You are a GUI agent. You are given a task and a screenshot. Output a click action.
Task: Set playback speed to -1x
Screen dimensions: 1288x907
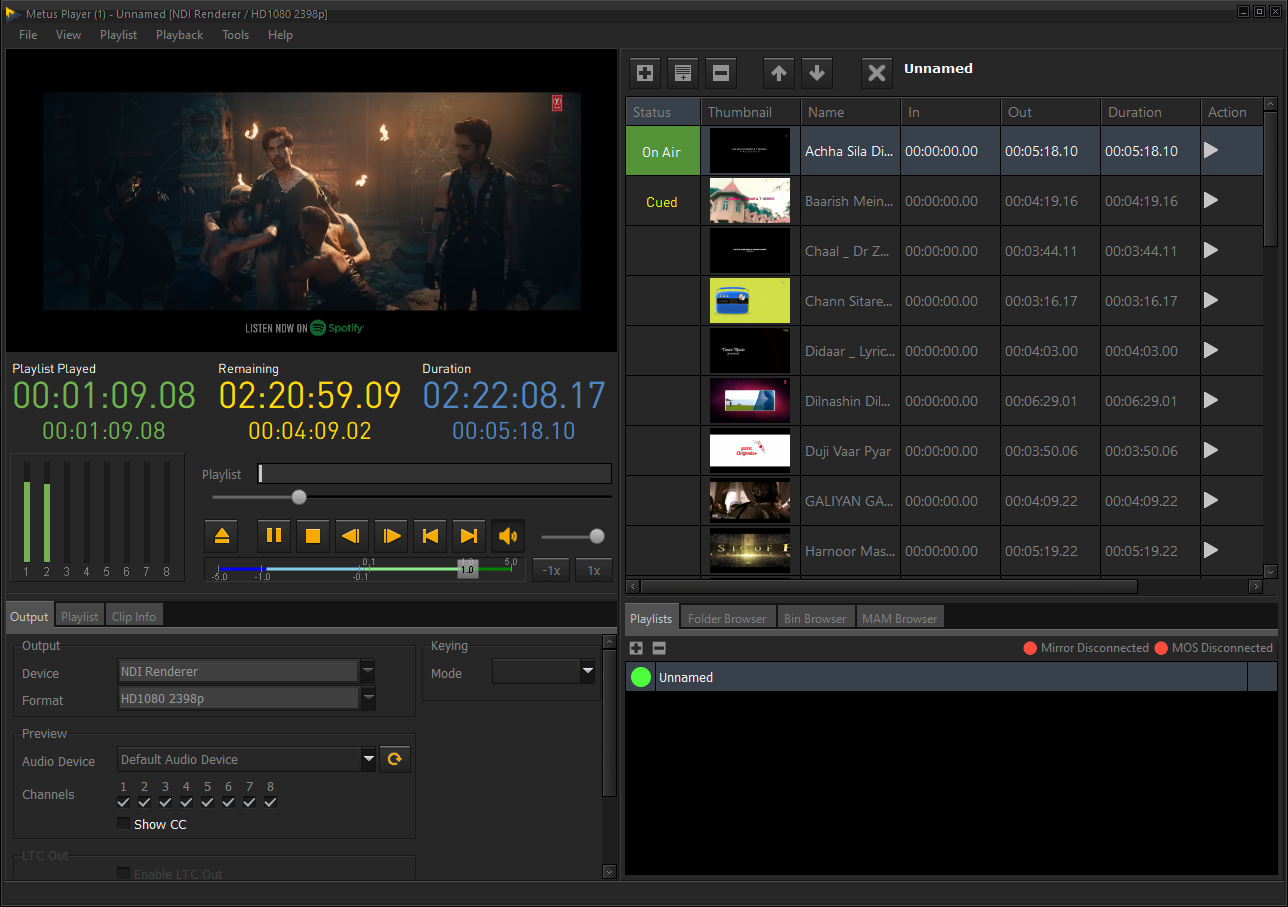(x=551, y=570)
